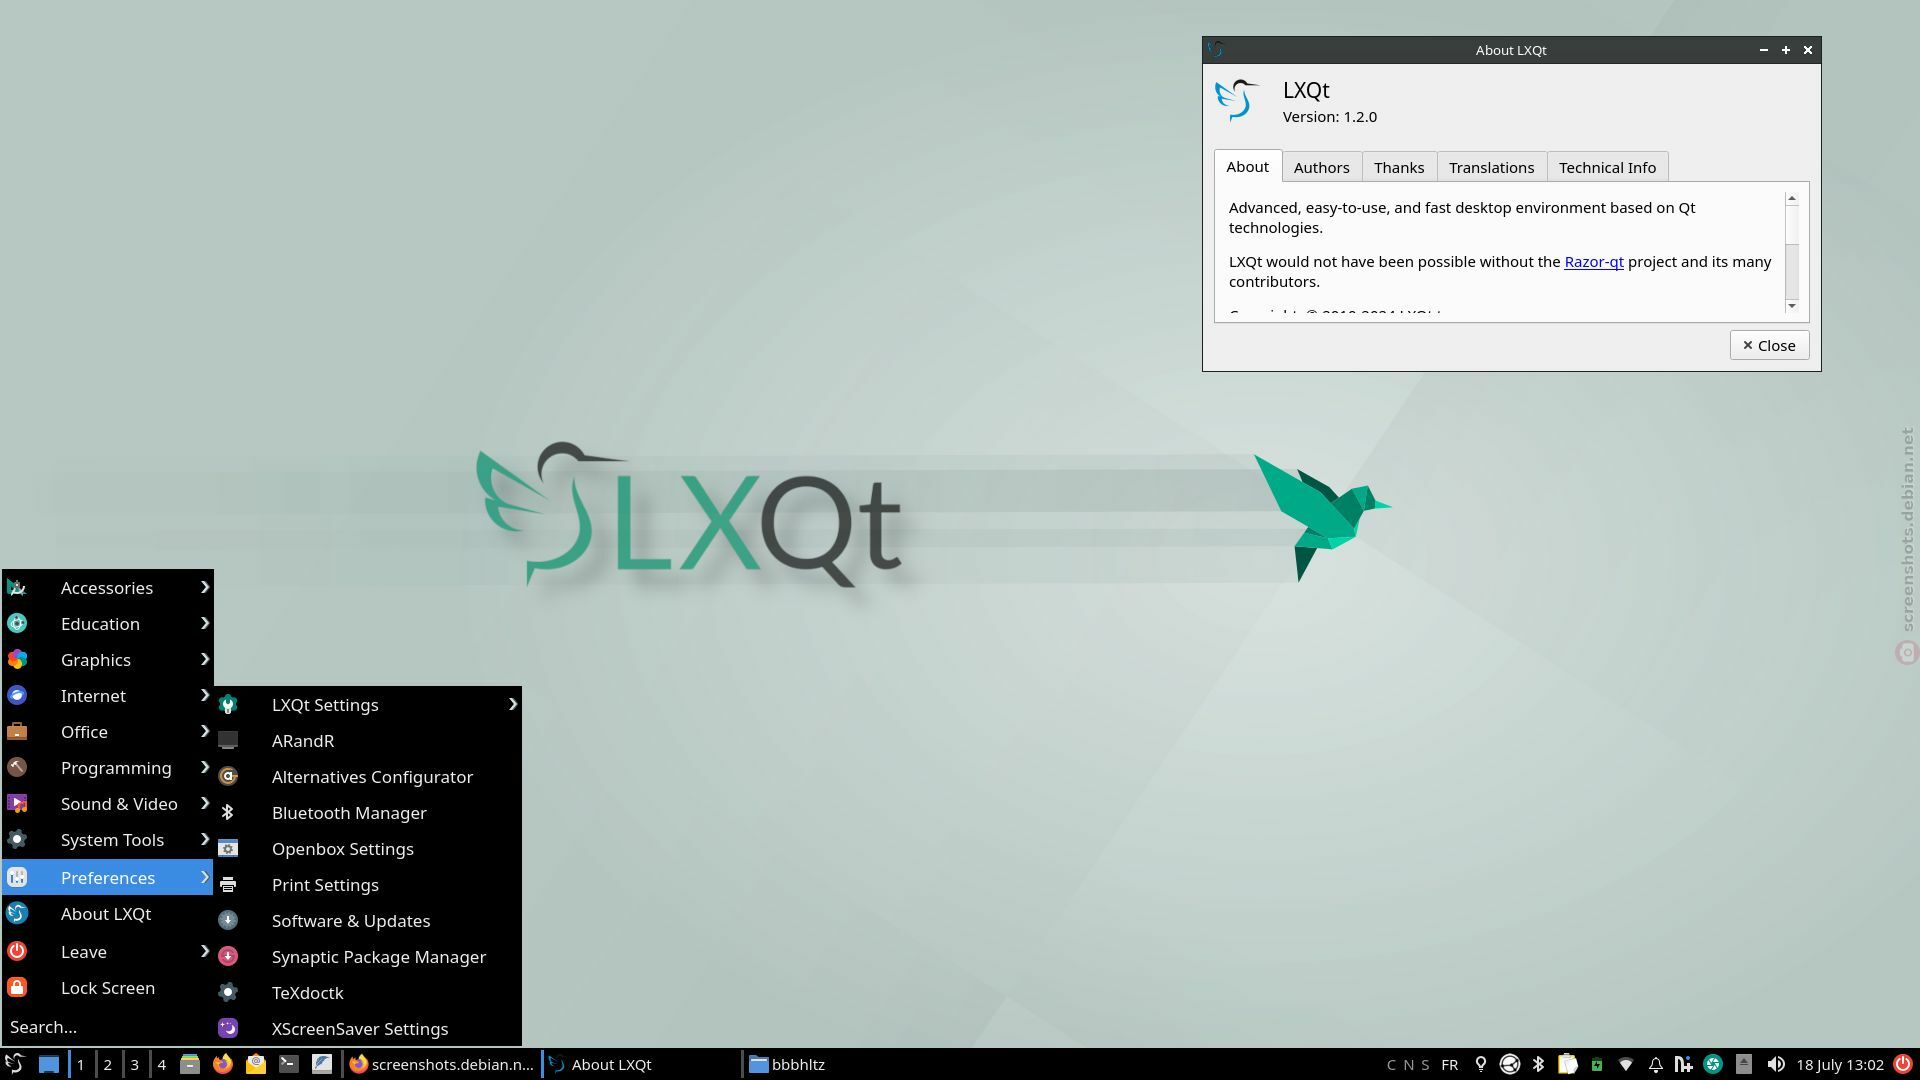The width and height of the screenshot is (1920, 1080).
Task: Open the volume control speaker icon
Action: (1776, 1064)
